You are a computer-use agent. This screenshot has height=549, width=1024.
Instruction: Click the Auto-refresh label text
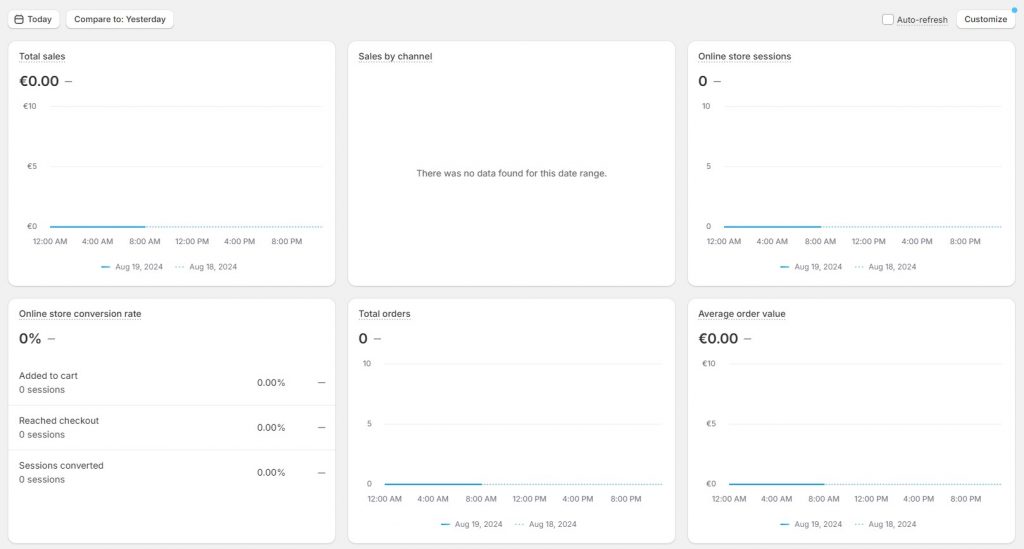921,20
